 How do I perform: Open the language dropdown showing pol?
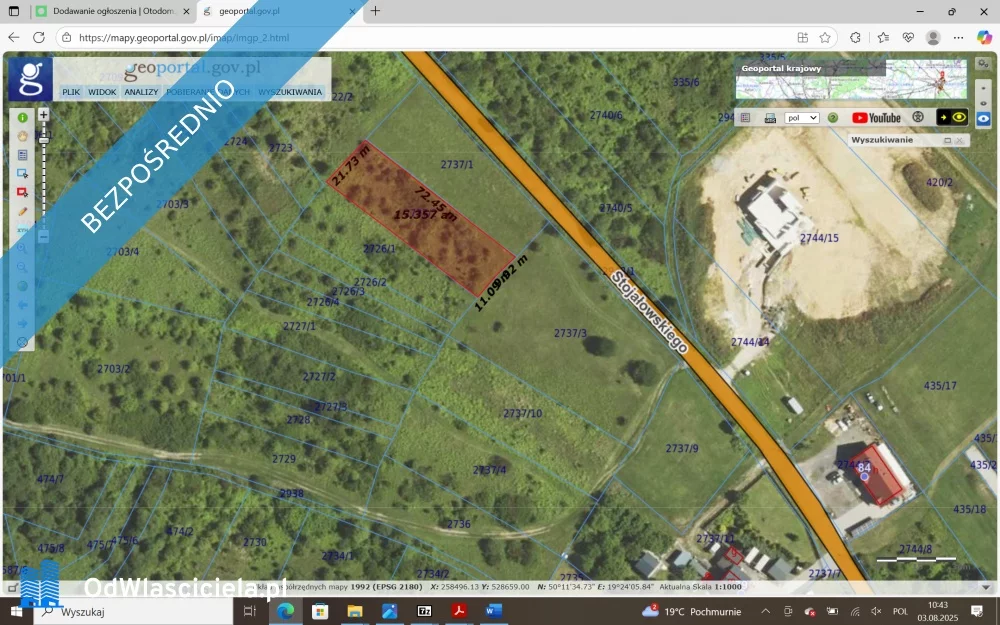click(x=802, y=118)
